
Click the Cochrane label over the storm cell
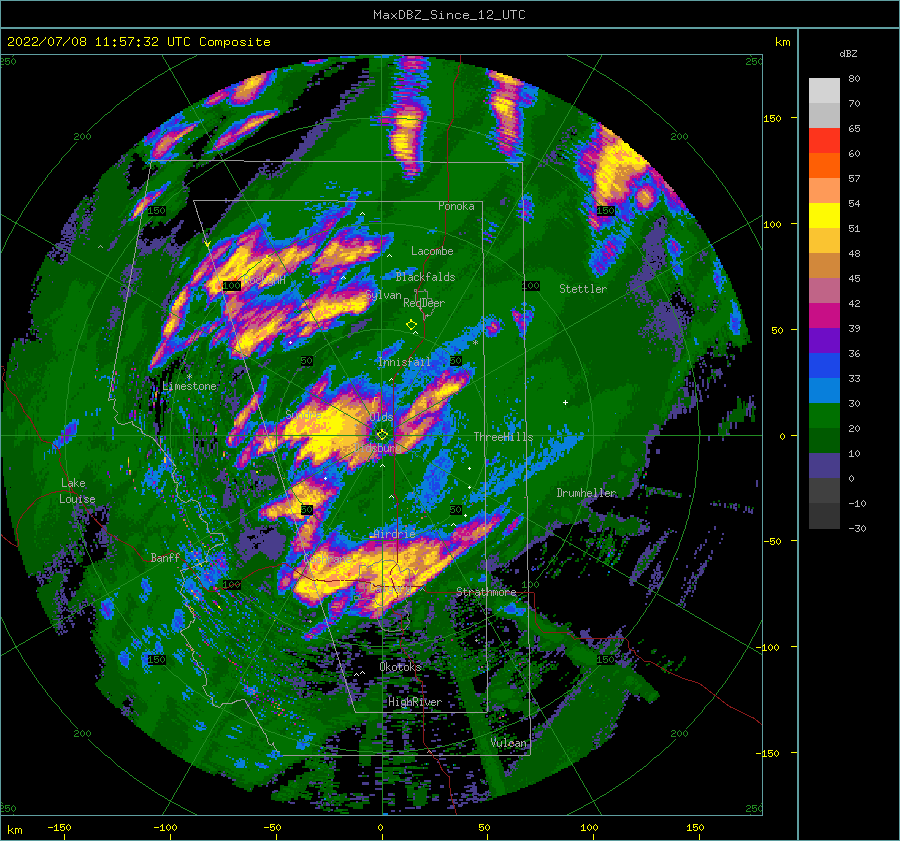(x=327, y=559)
